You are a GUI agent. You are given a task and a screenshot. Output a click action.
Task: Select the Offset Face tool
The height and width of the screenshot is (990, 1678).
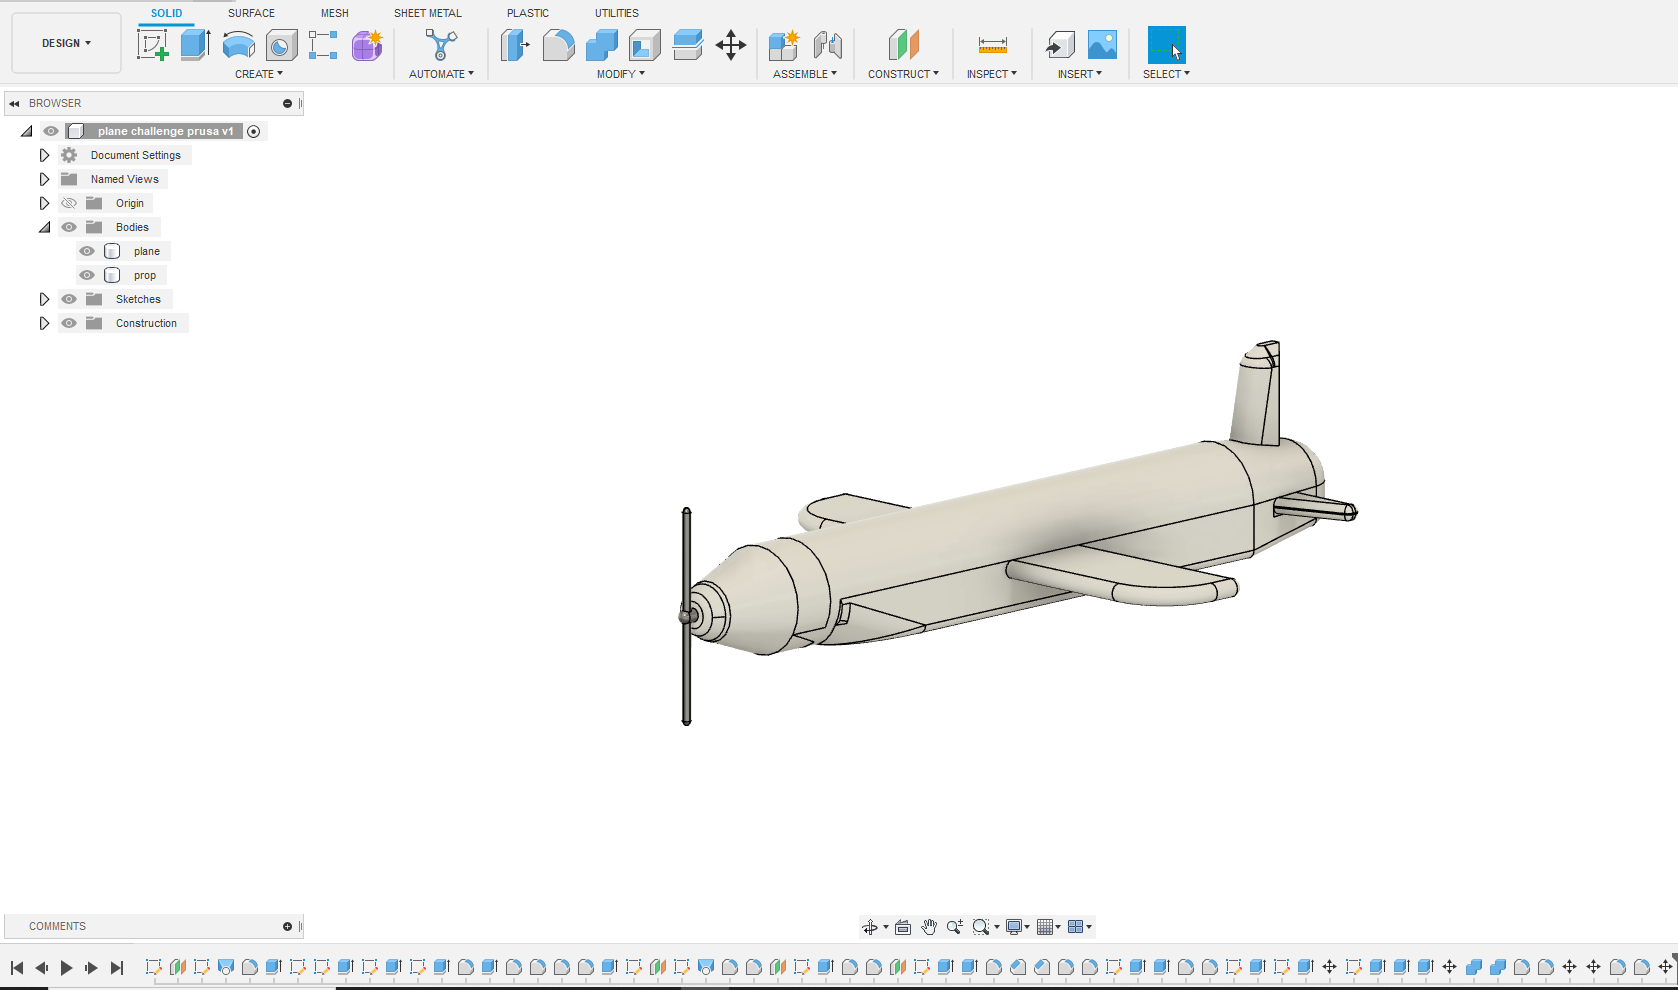tap(688, 45)
